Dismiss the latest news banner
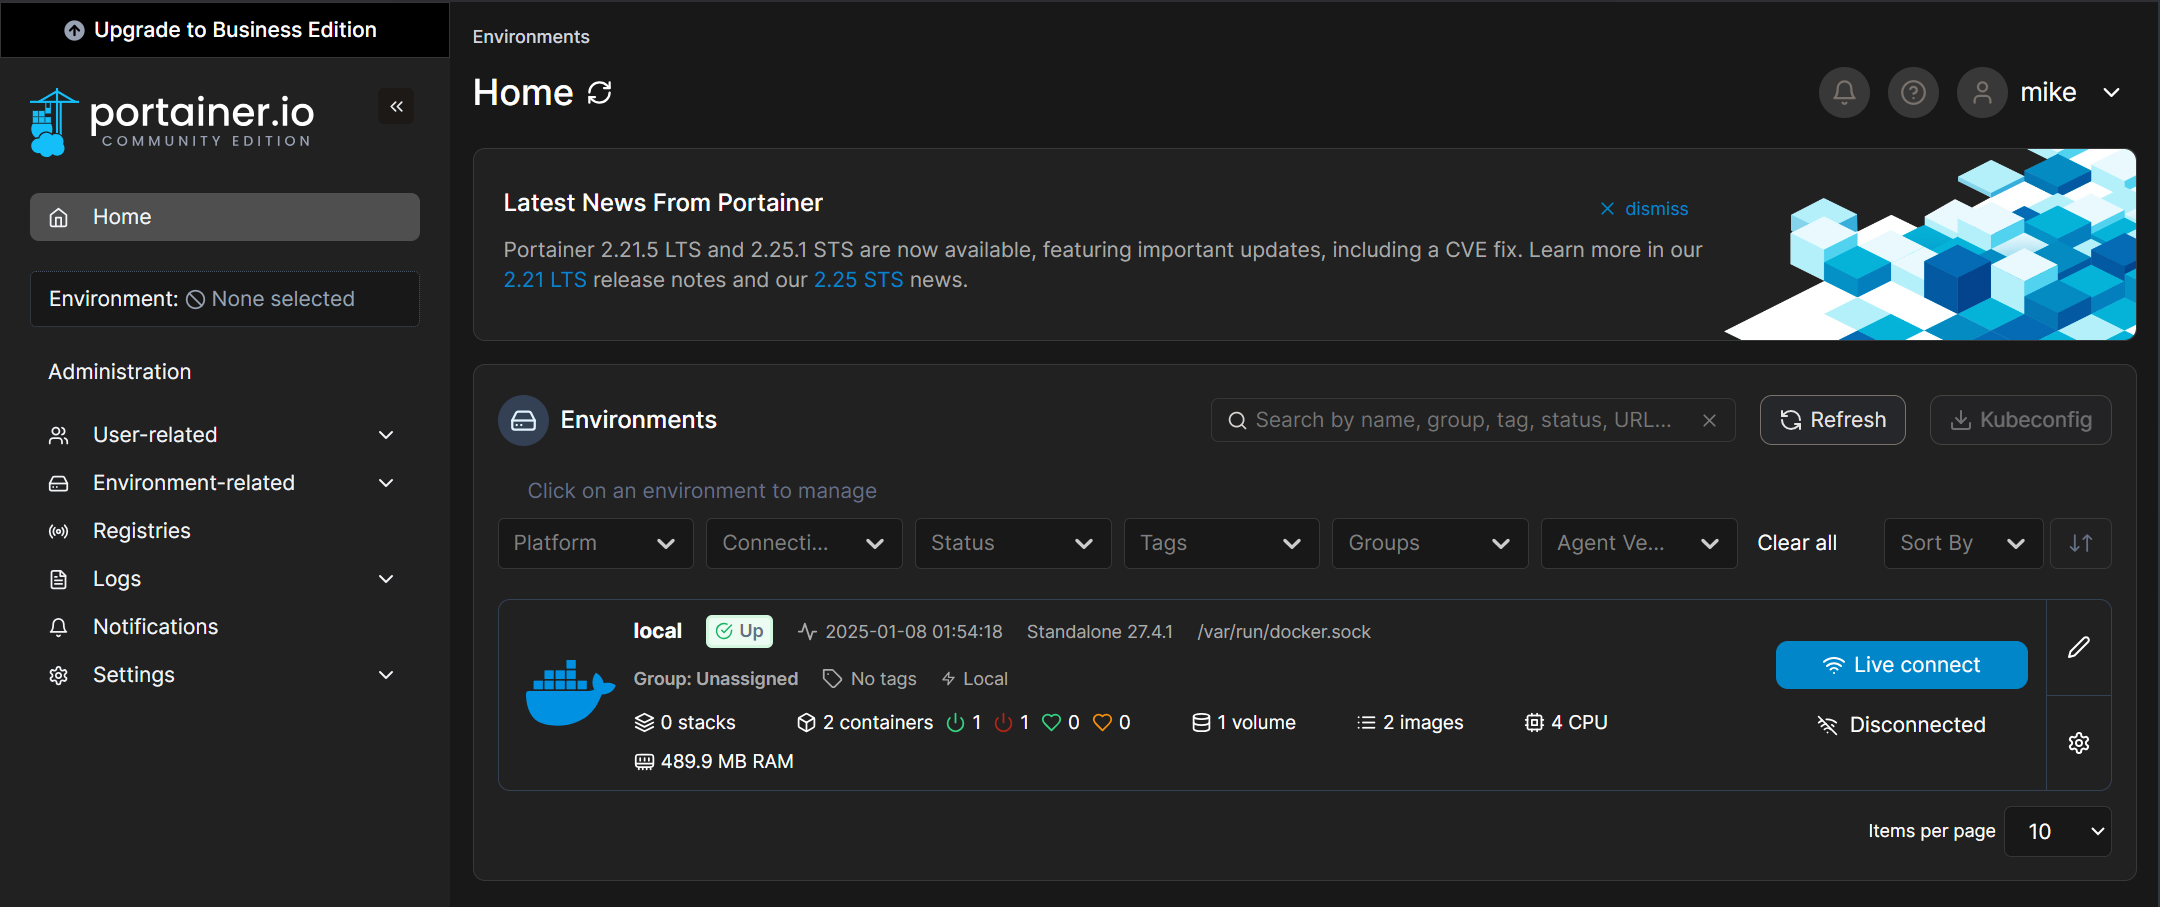This screenshot has width=2160, height=907. coord(1644,209)
